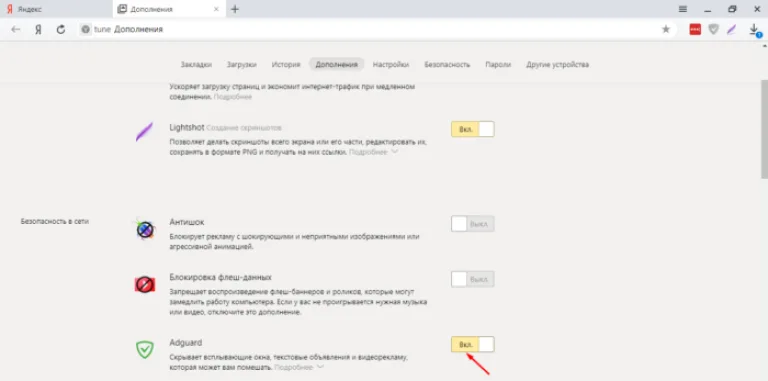Image resolution: width=768 pixels, height=381 pixels.
Task: Reload the current page
Action: click(x=61, y=29)
